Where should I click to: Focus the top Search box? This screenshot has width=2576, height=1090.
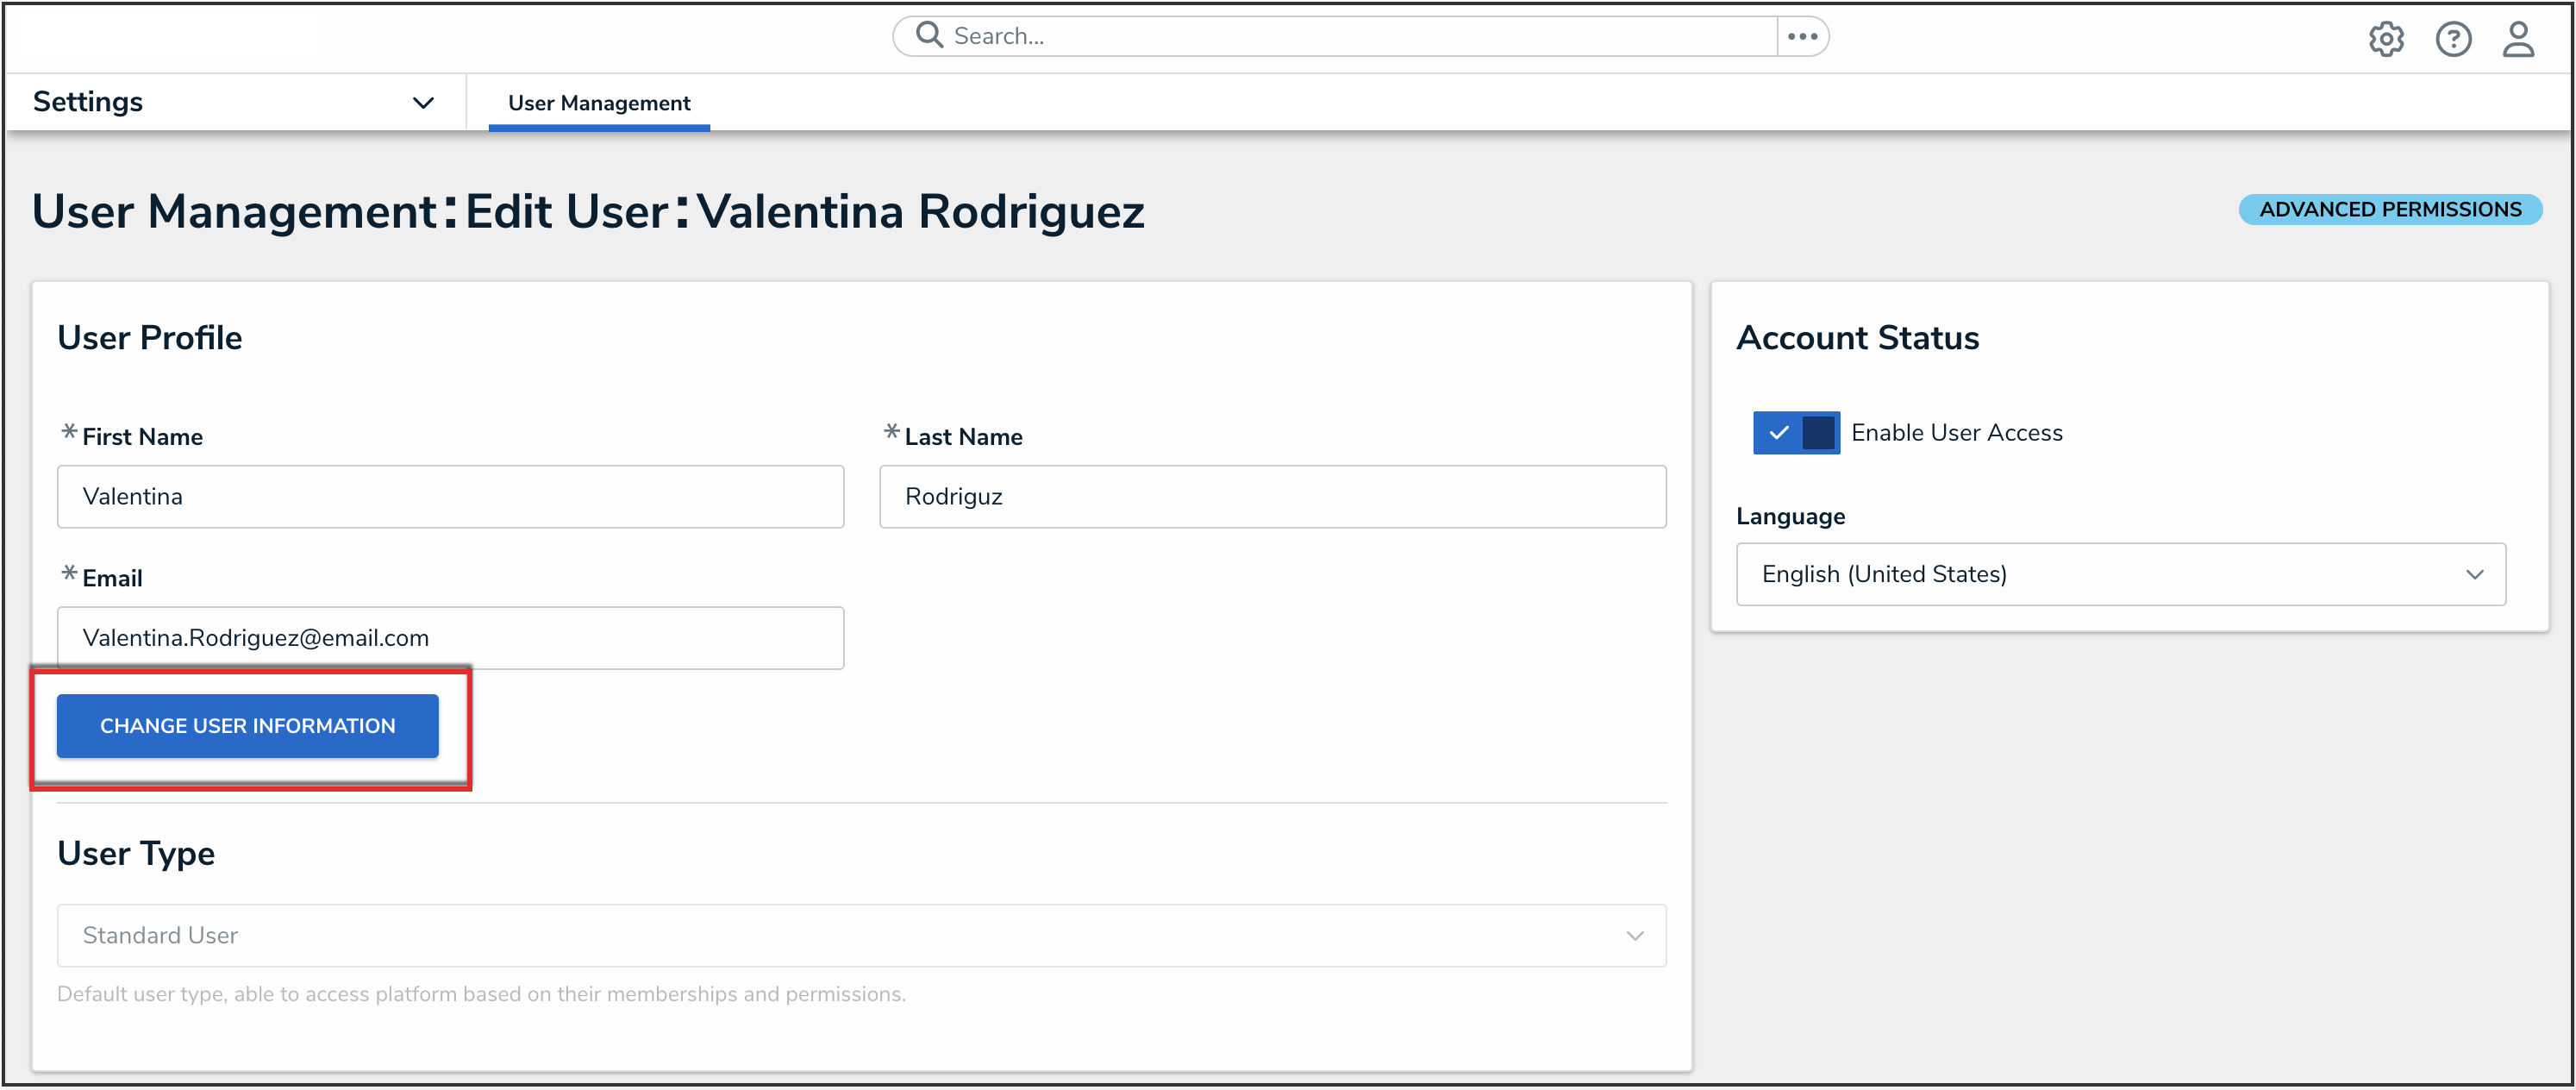(x=1350, y=36)
